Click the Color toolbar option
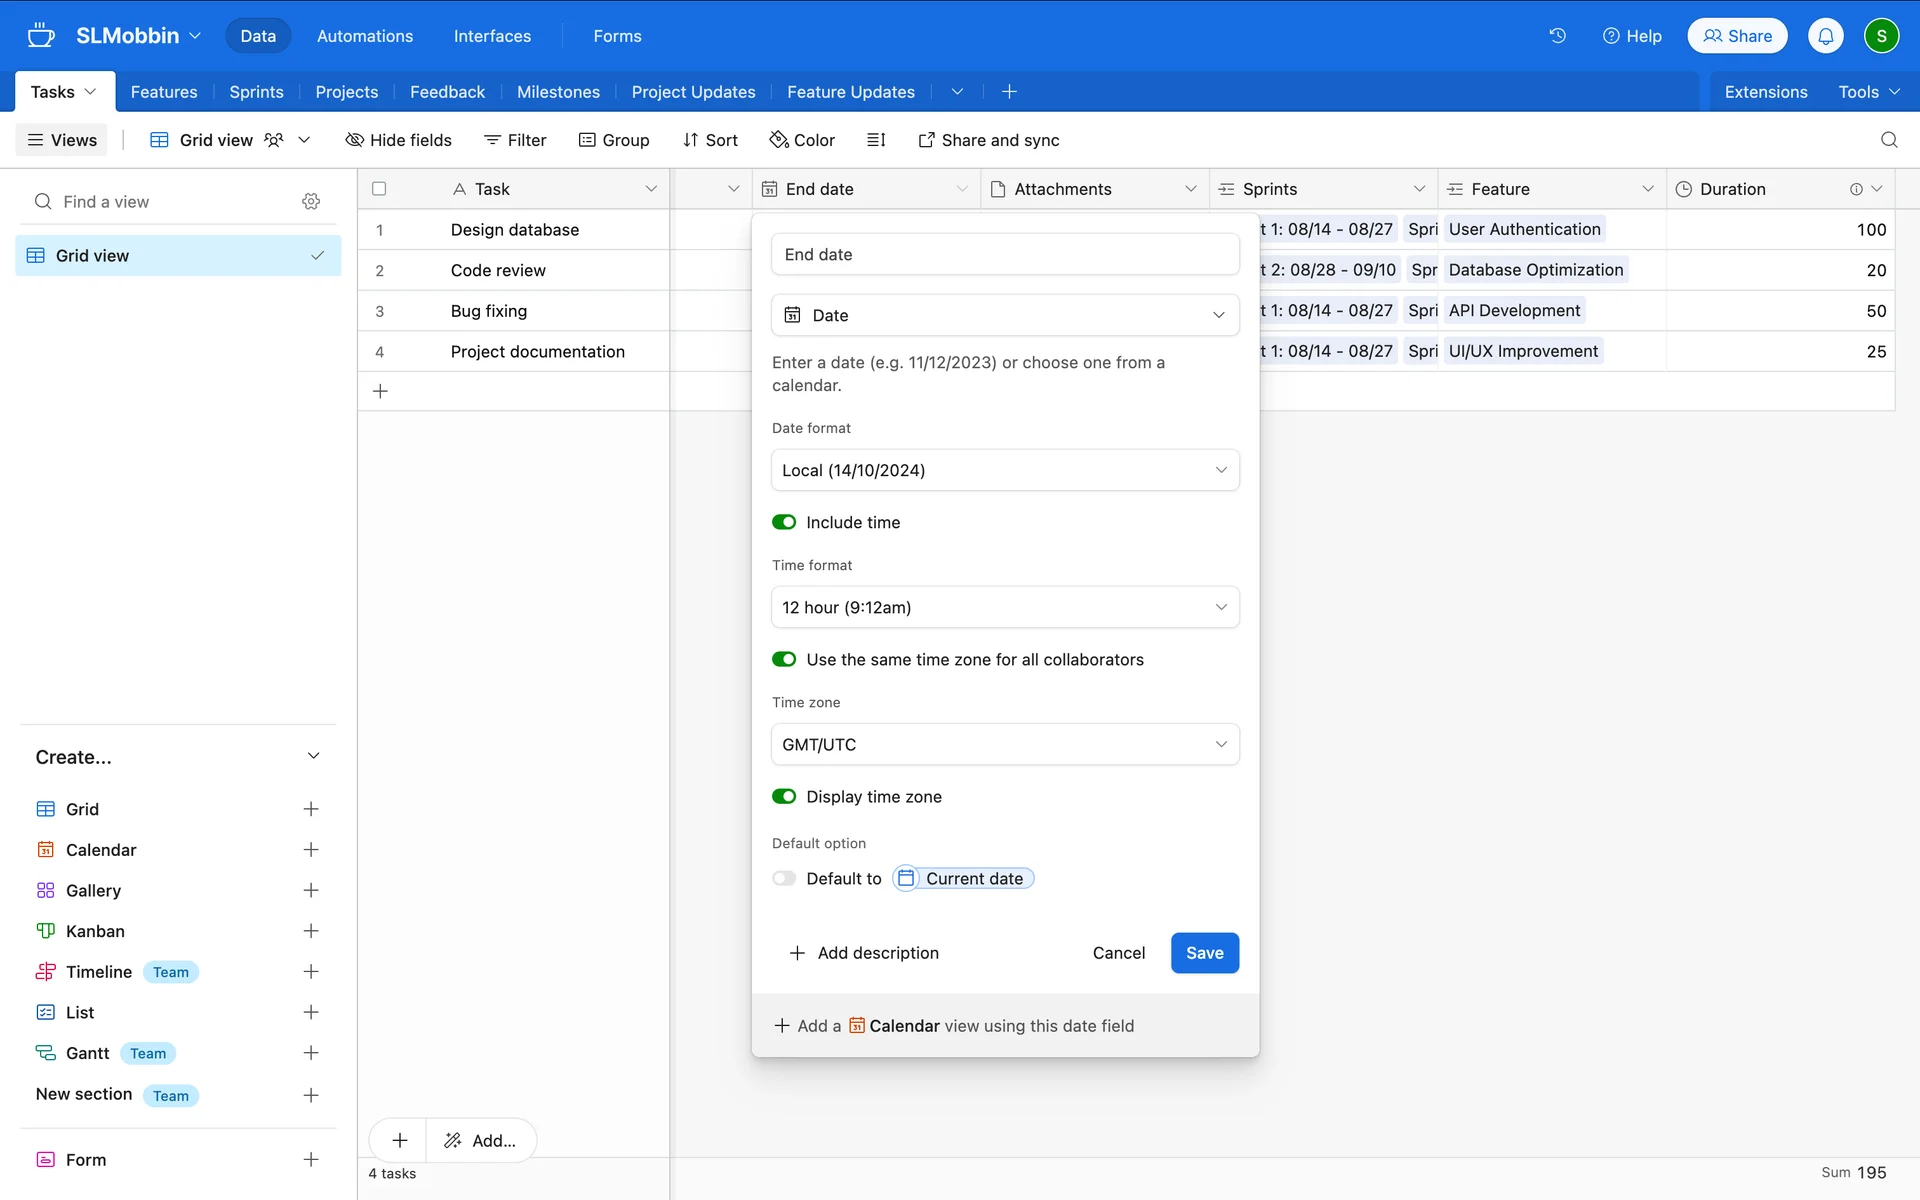1920x1200 pixels. [802, 140]
